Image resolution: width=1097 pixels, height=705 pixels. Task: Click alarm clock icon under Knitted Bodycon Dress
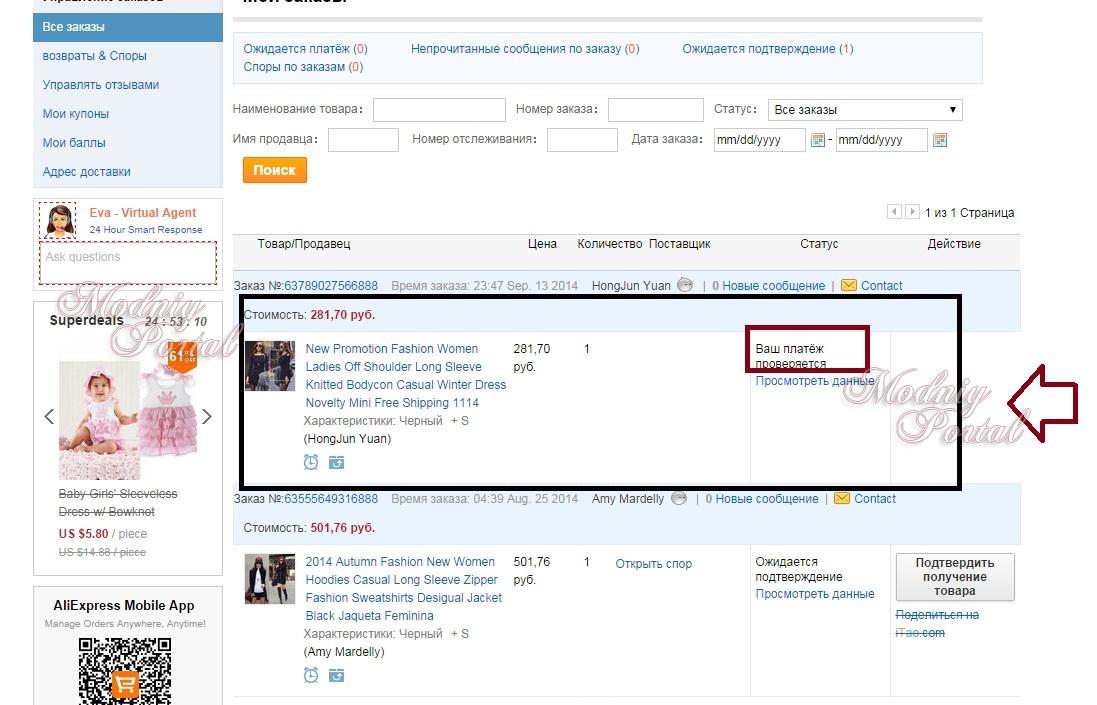click(311, 462)
